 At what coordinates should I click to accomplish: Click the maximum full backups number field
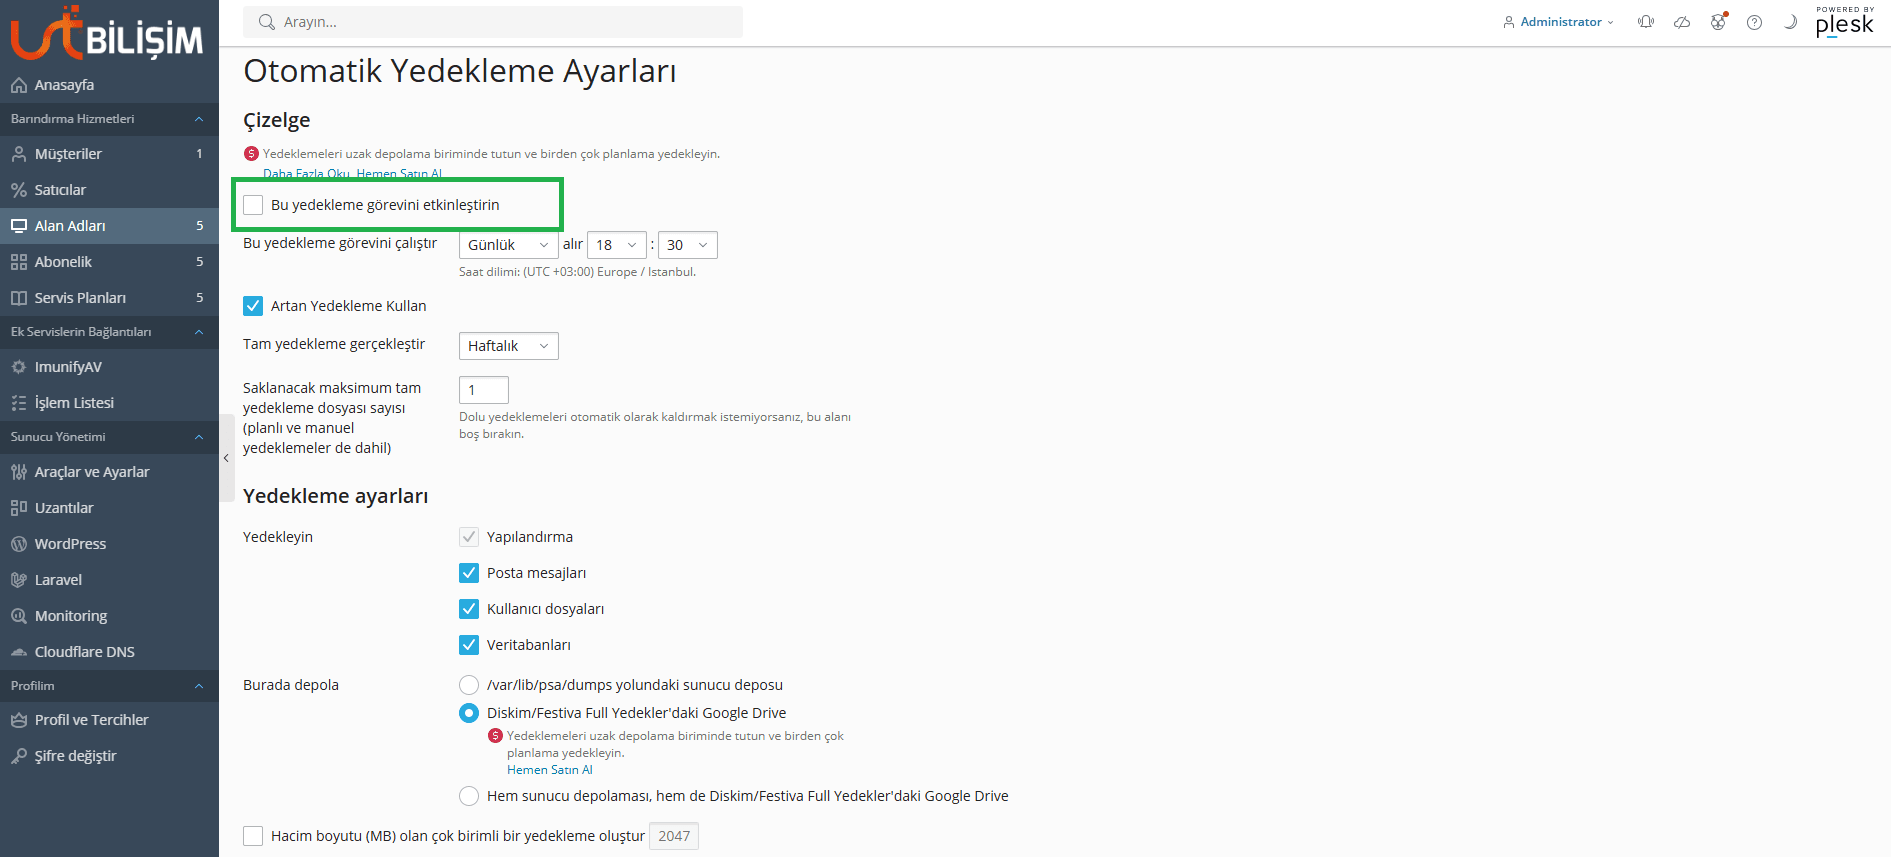point(483,390)
